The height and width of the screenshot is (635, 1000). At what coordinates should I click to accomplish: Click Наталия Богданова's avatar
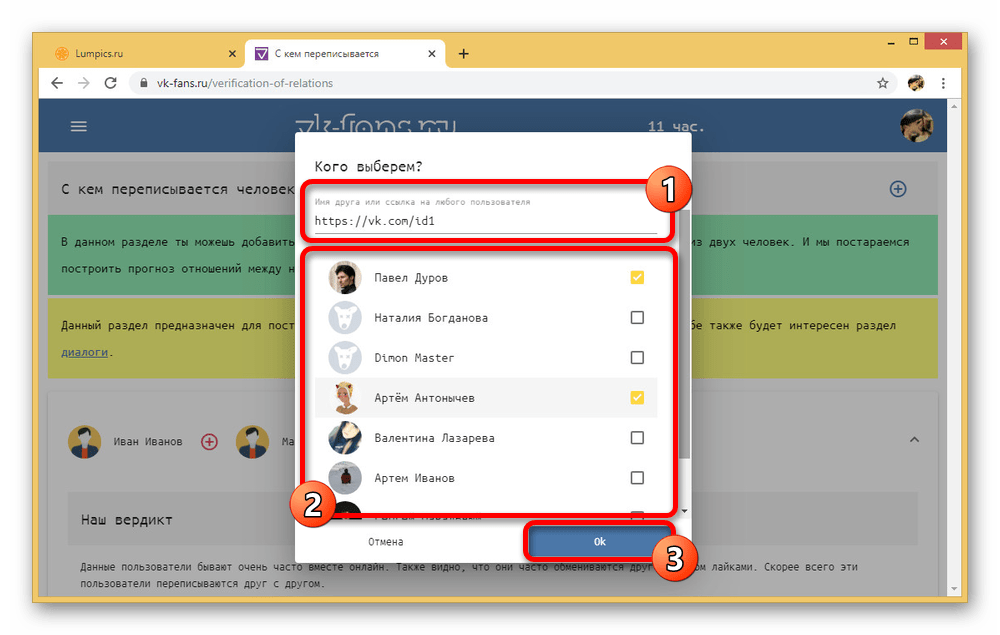pos(345,318)
